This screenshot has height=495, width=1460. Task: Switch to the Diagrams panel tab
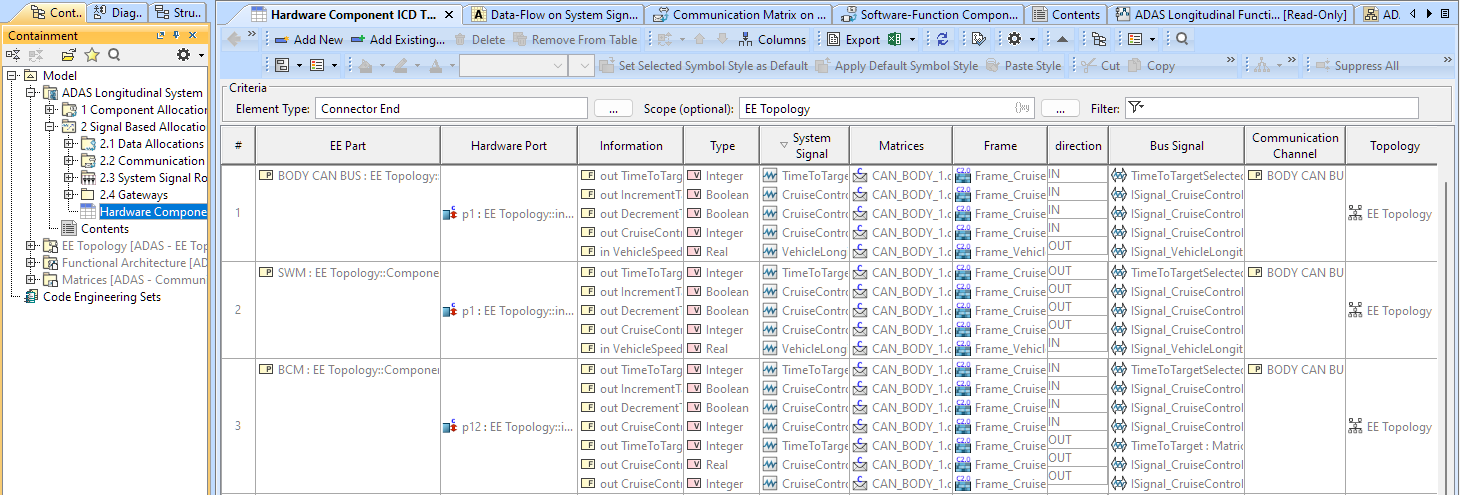[117, 13]
